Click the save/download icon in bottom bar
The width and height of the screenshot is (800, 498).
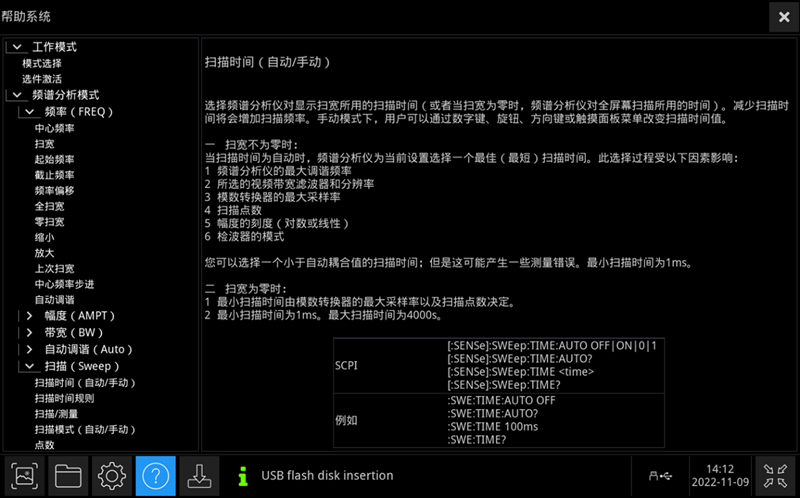tap(199, 475)
